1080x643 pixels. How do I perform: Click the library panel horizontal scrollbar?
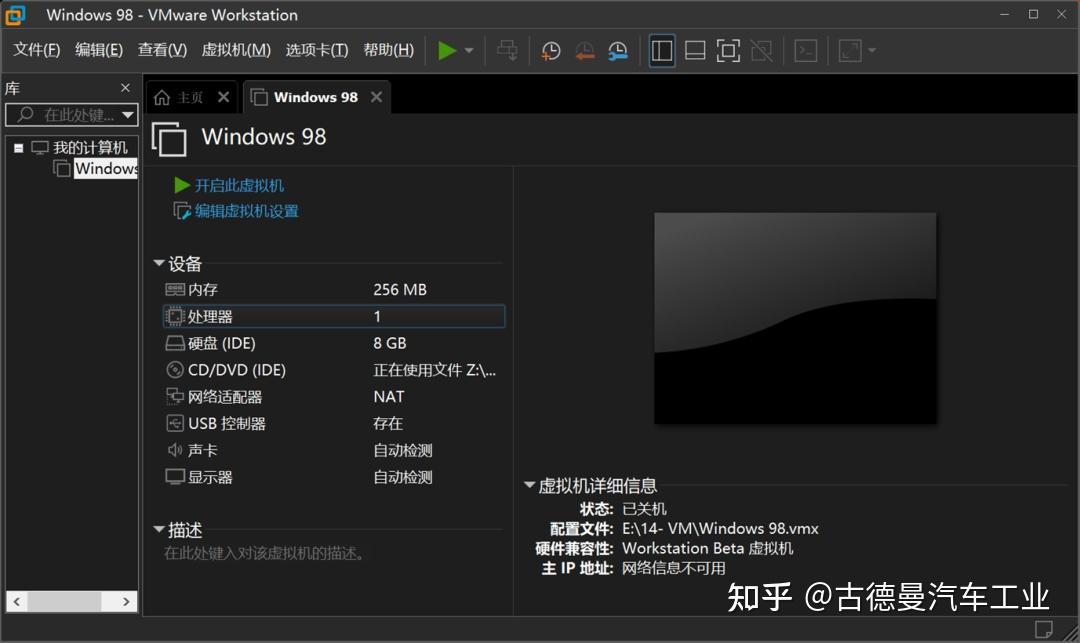point(65,601)
